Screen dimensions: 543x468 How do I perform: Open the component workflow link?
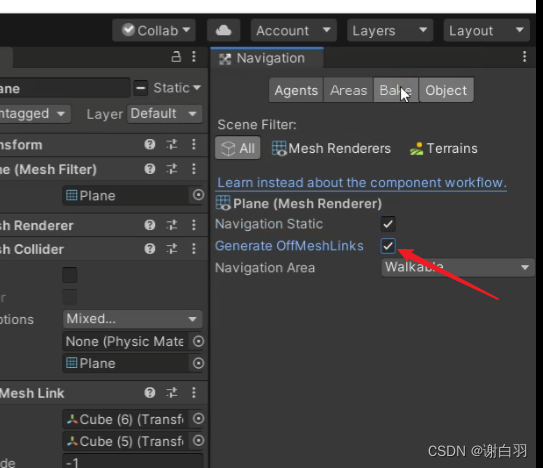(x=362, y=183)
